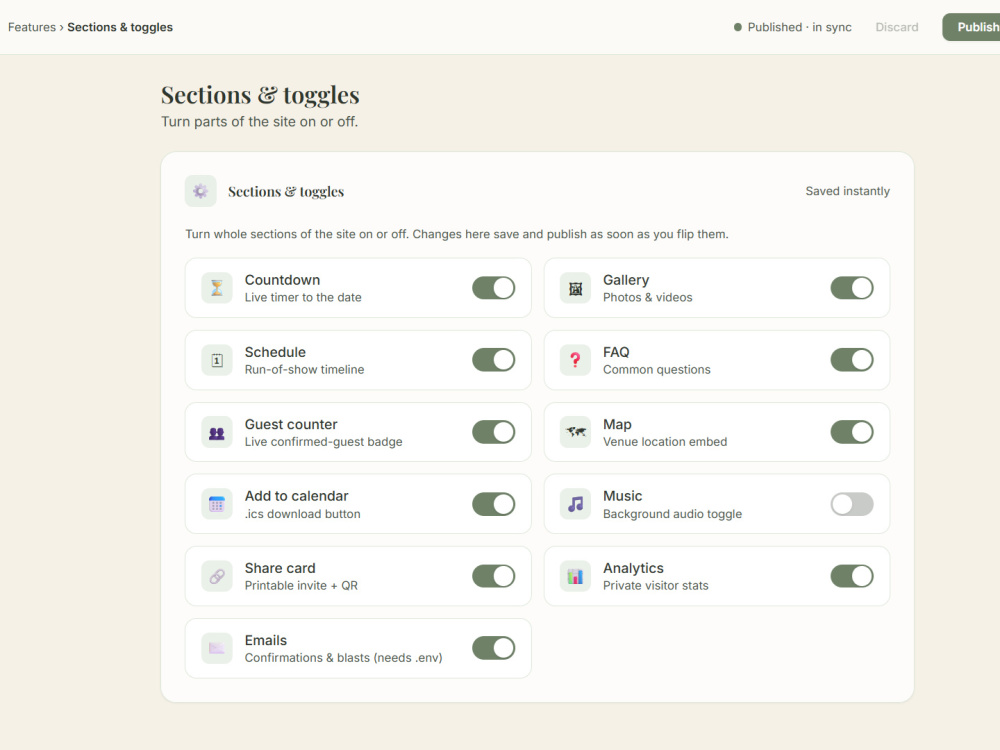The height and width of the screenshot is (750, 1000).
Task: Toggle the FAQ section switch
Action: click(x=852, y=360)
